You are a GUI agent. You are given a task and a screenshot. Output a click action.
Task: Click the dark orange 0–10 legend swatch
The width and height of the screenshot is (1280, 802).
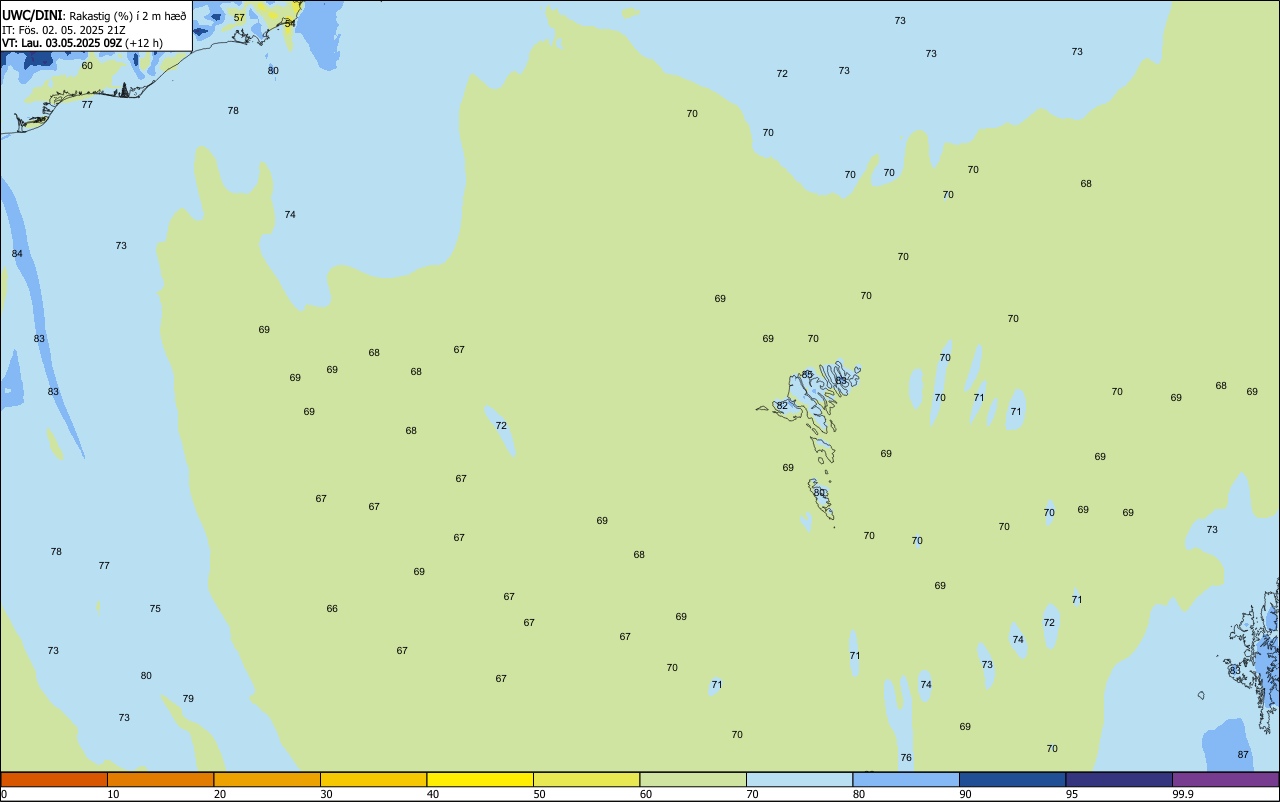point(54,779)
